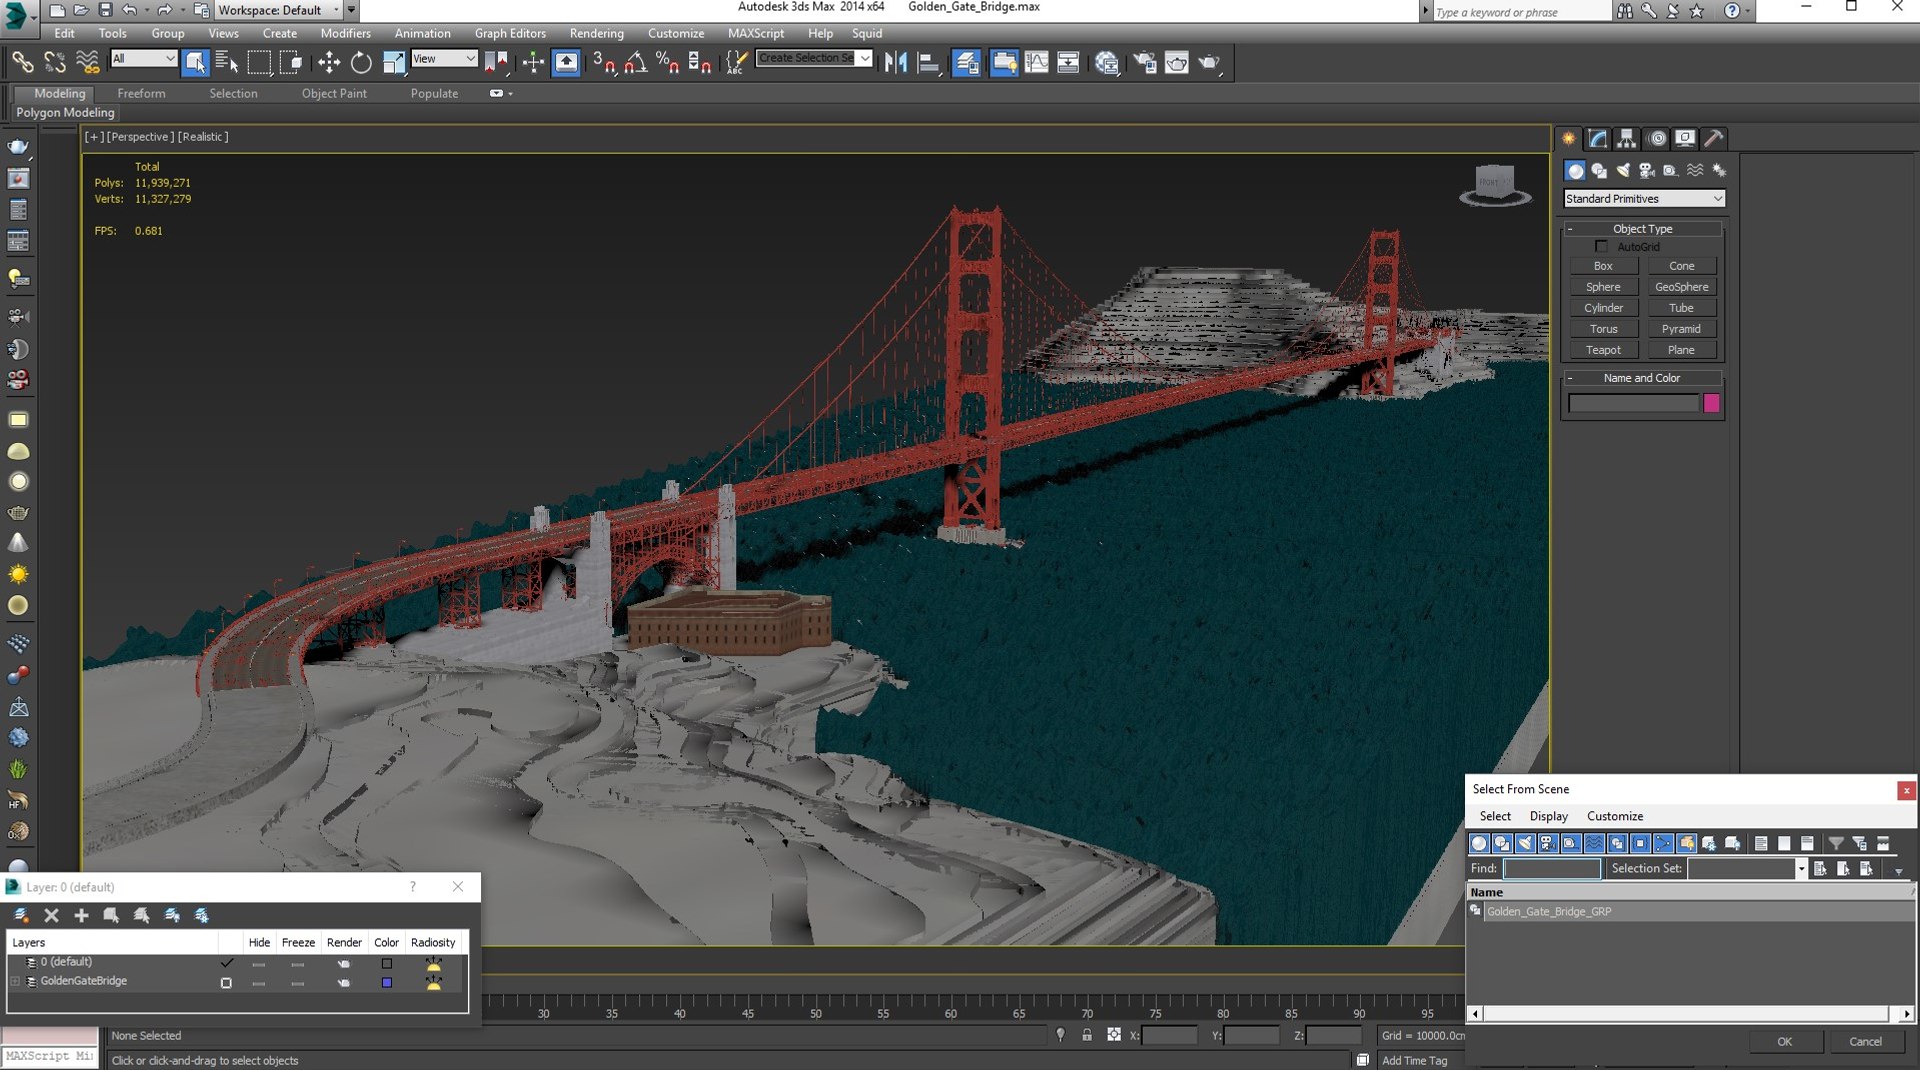Open the Hierarchy command panel tab

coord(1627,138)
